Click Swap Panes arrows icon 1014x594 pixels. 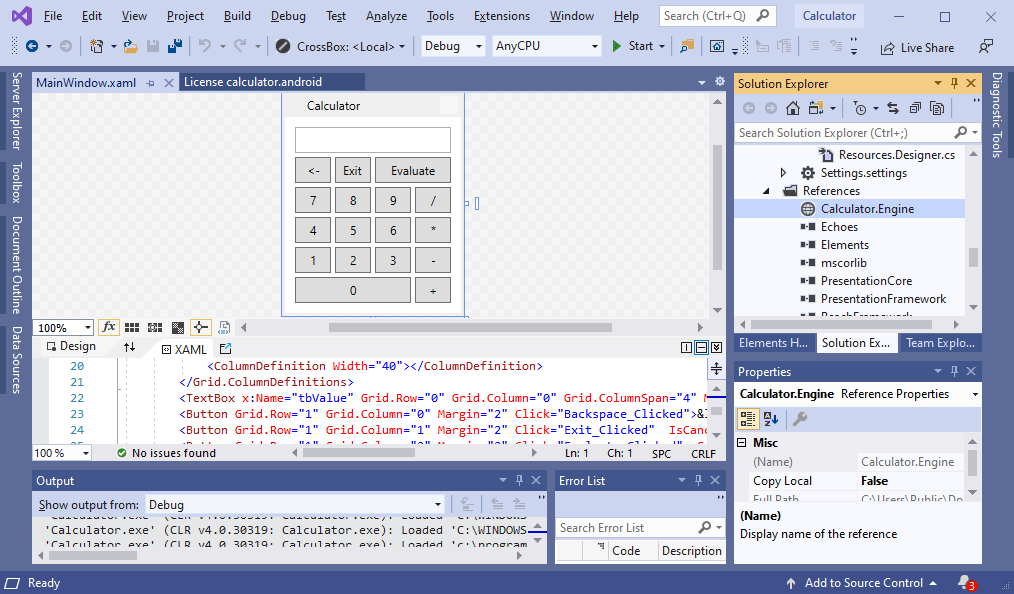[x=130, y=347]
